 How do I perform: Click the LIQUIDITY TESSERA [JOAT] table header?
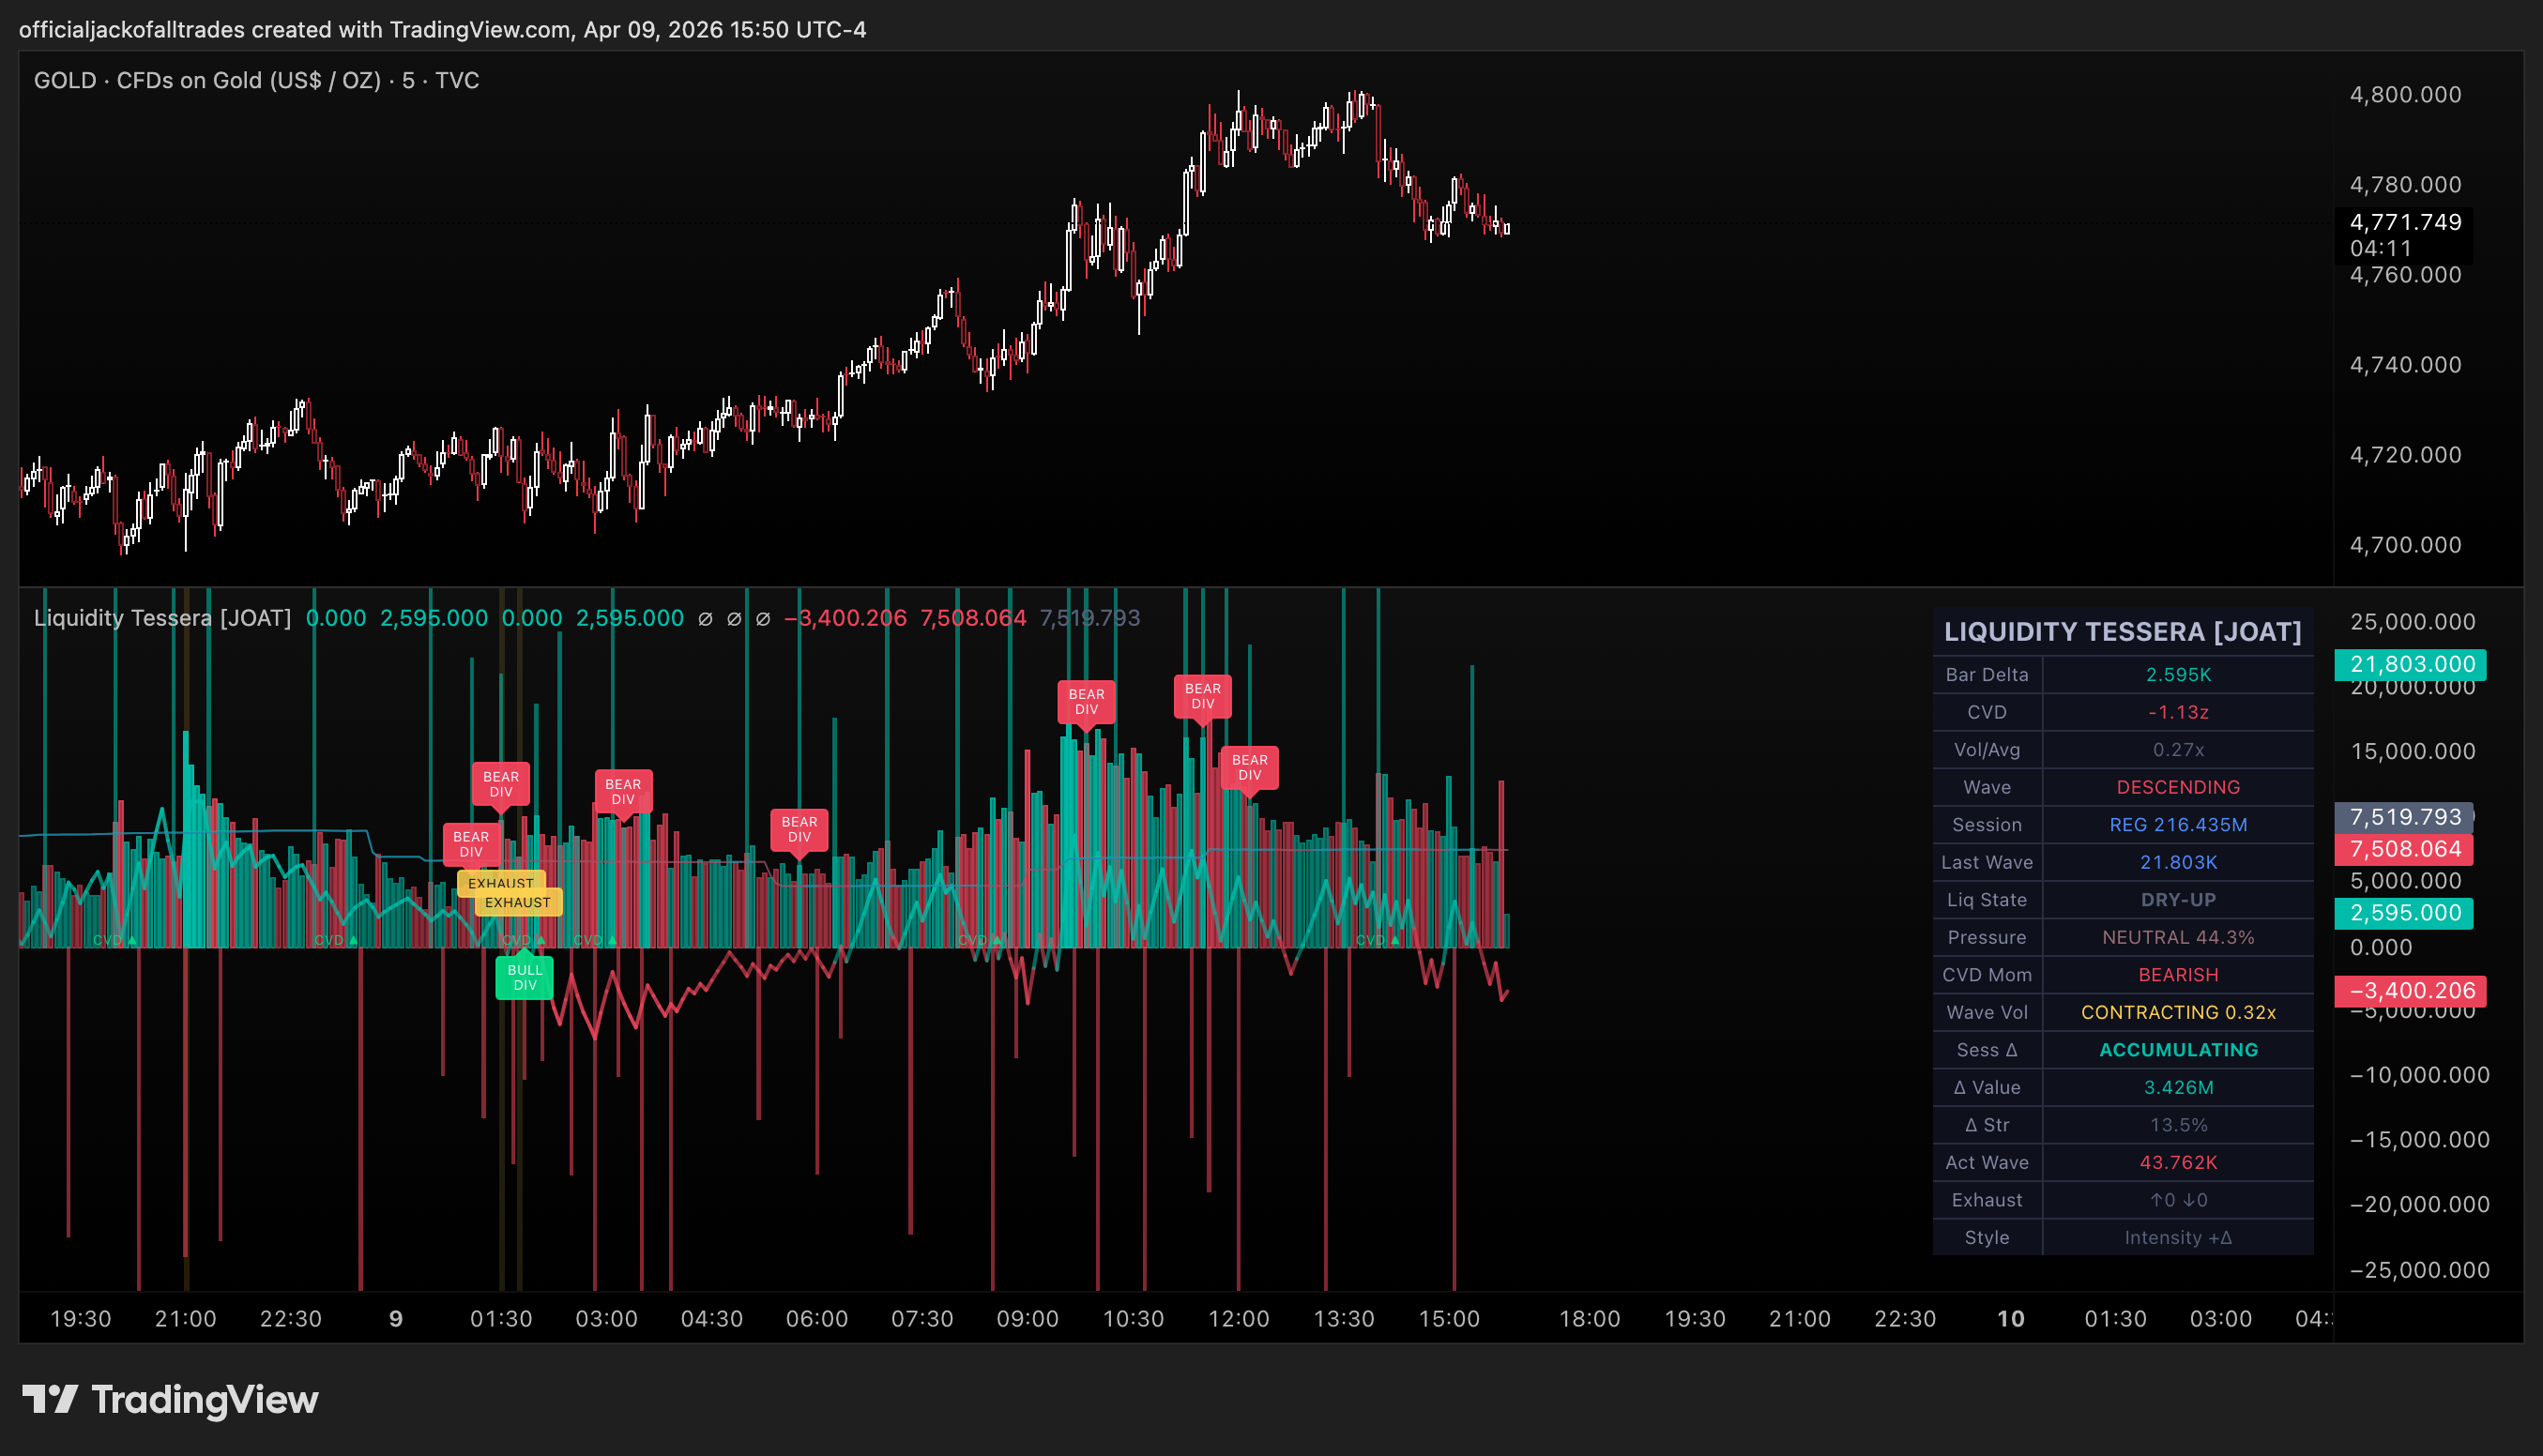[x=2122, y=632]
